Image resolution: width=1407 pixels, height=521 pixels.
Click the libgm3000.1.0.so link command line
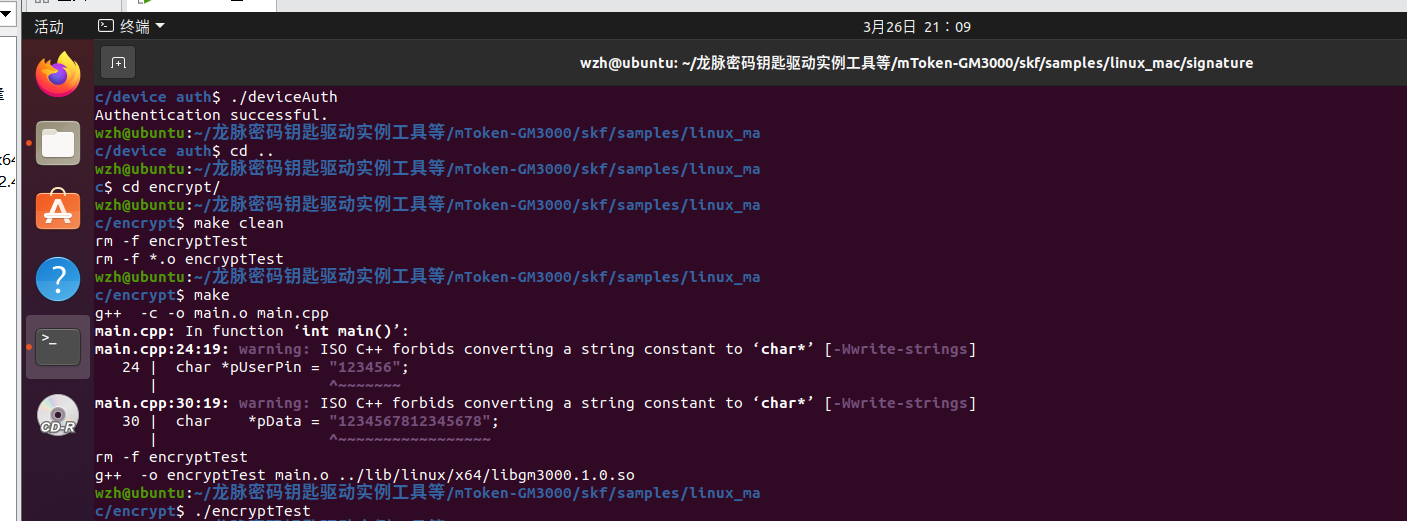[x=364, y=475]
